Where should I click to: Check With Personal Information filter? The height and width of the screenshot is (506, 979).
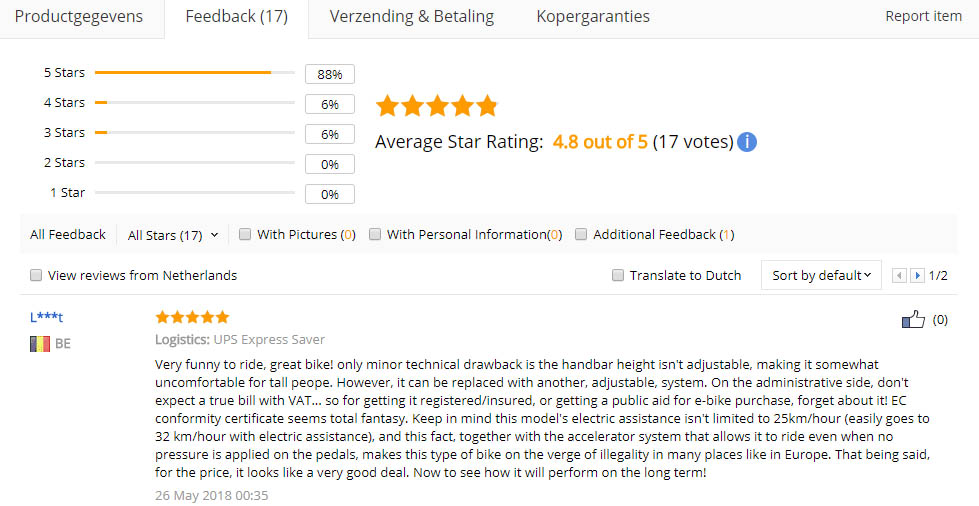pyautogui.click(x=375, y=234)
